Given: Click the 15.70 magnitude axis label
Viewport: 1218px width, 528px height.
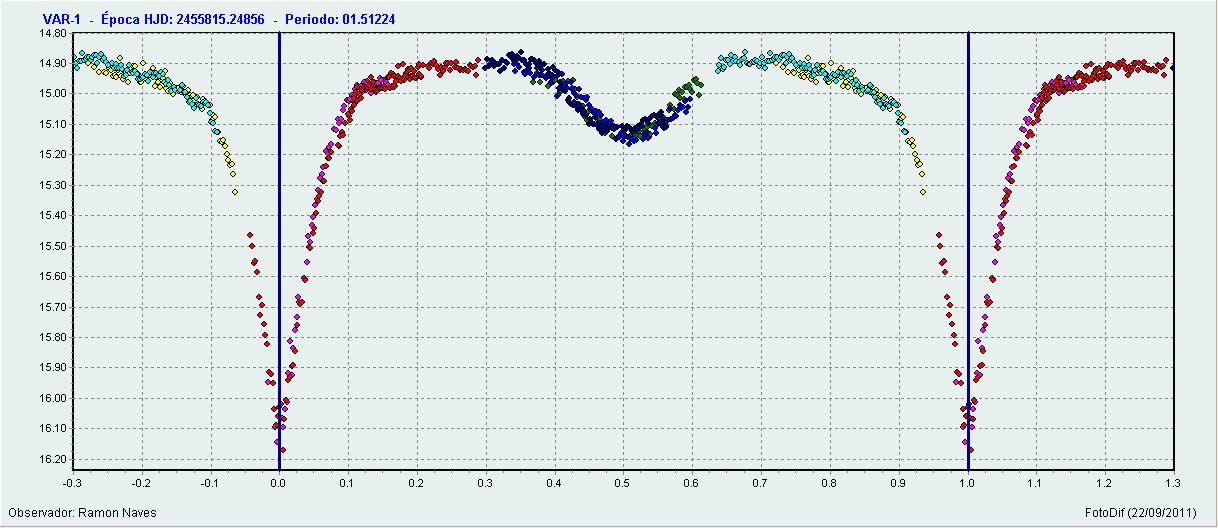Looking at the screenshot, I should tap(53, 308).
